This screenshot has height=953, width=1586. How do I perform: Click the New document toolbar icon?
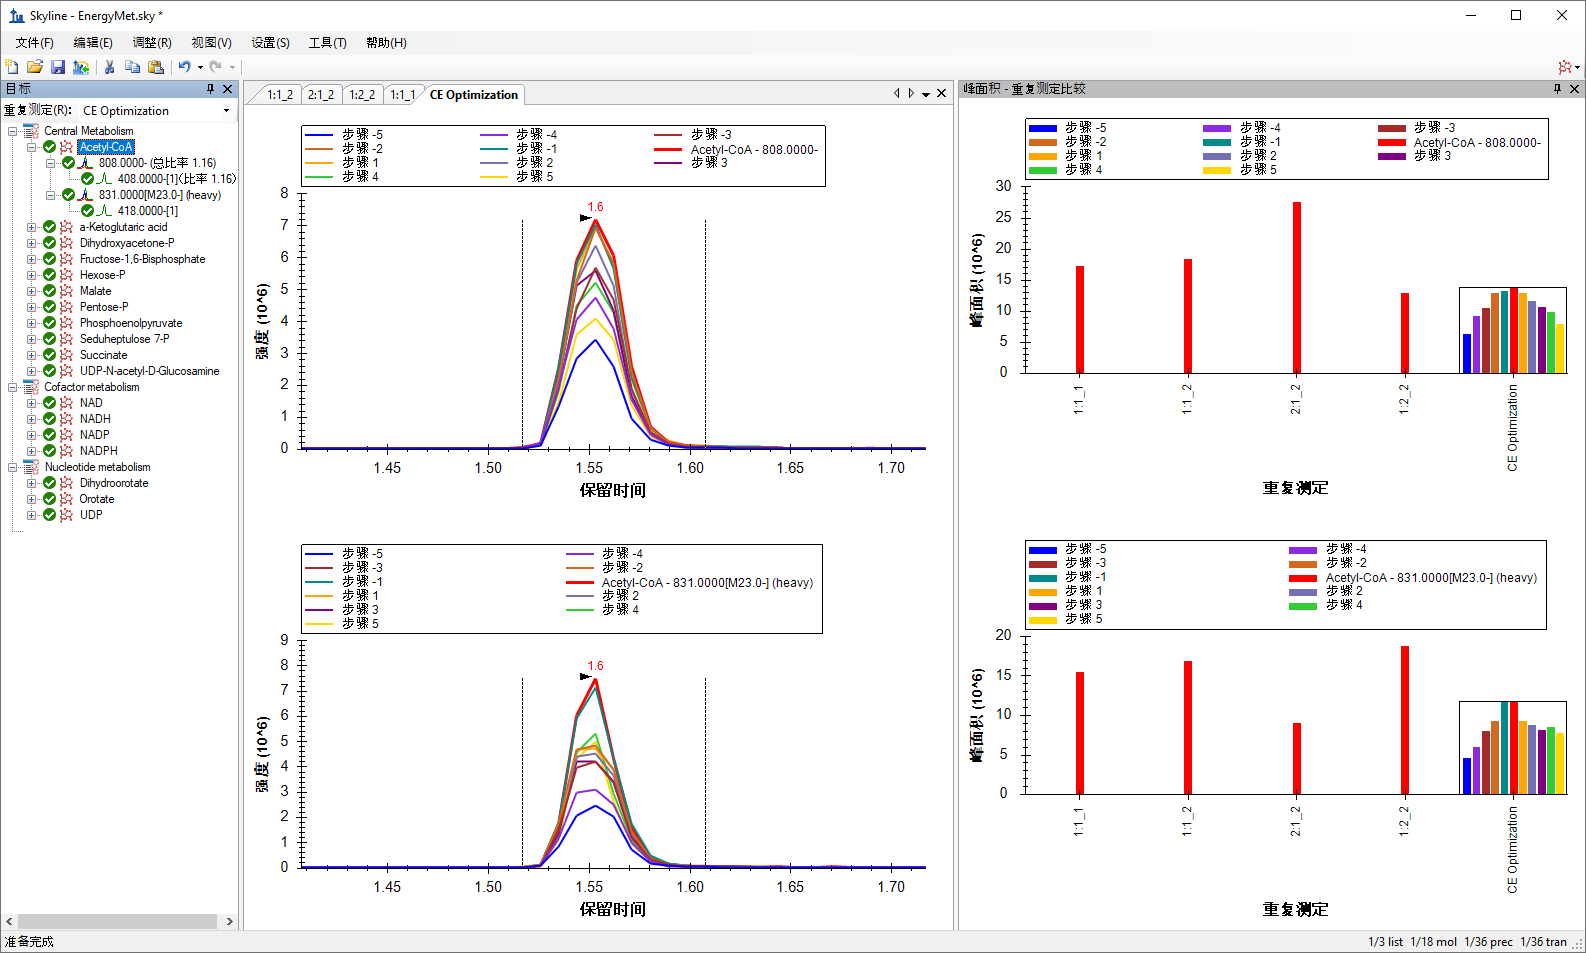point(12,67)
